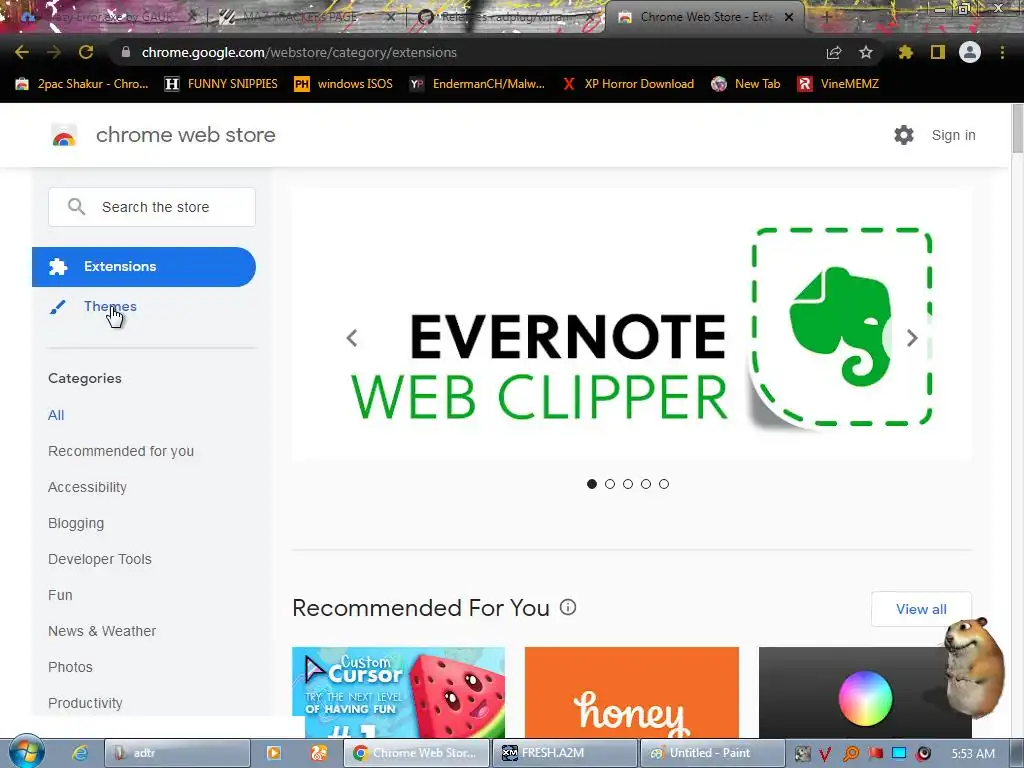Viewport: 1024px width, 768px height.
Task: Open the 2pac Shakur bookmark
Action: pyautogui.click(x=82, y=84)
